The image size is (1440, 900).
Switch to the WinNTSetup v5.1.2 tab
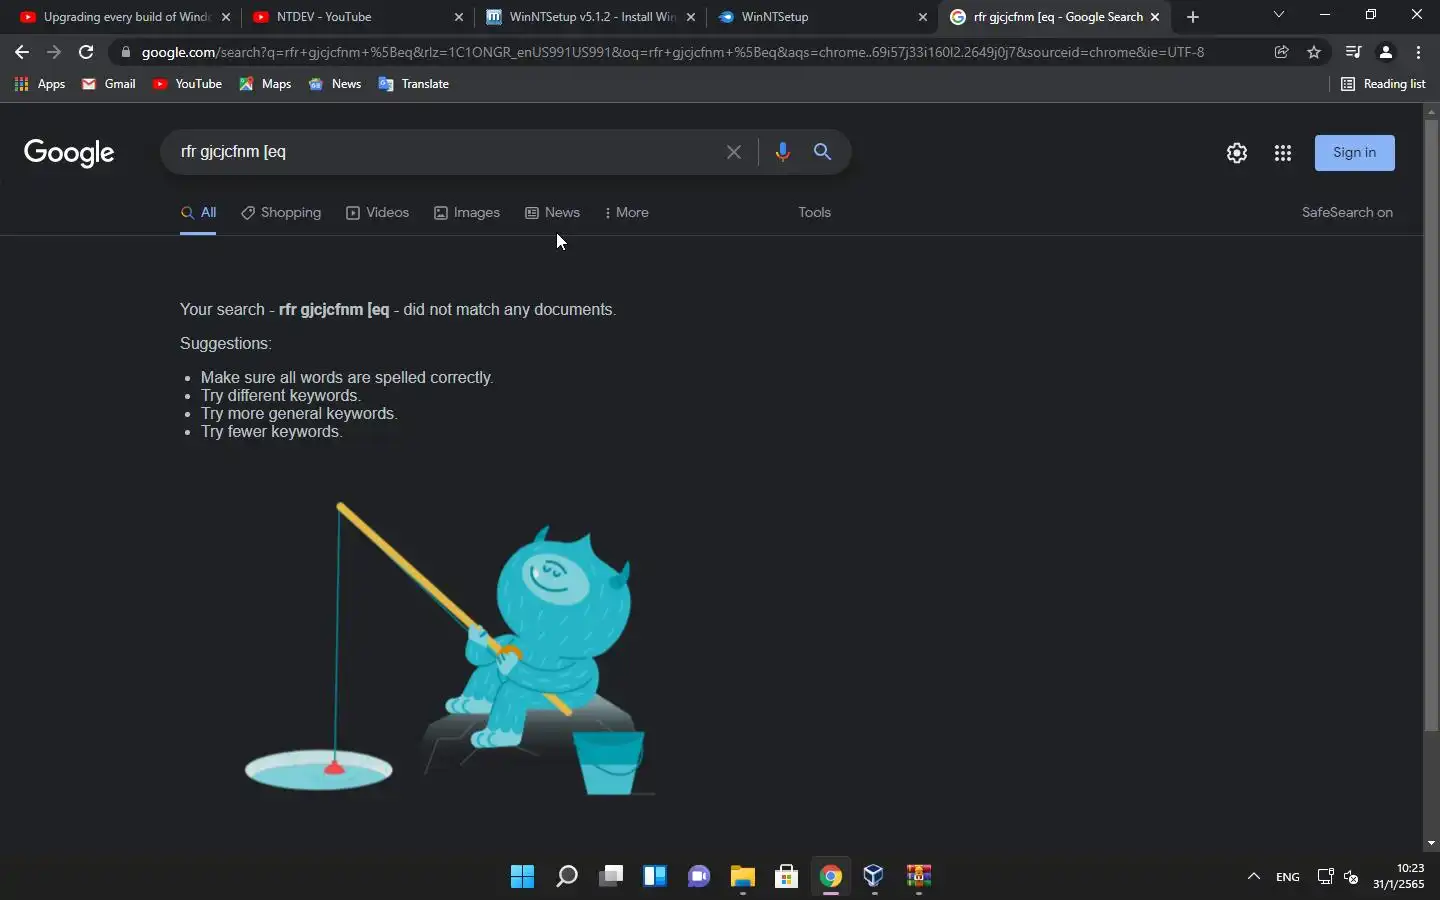(x=590, y=17)
